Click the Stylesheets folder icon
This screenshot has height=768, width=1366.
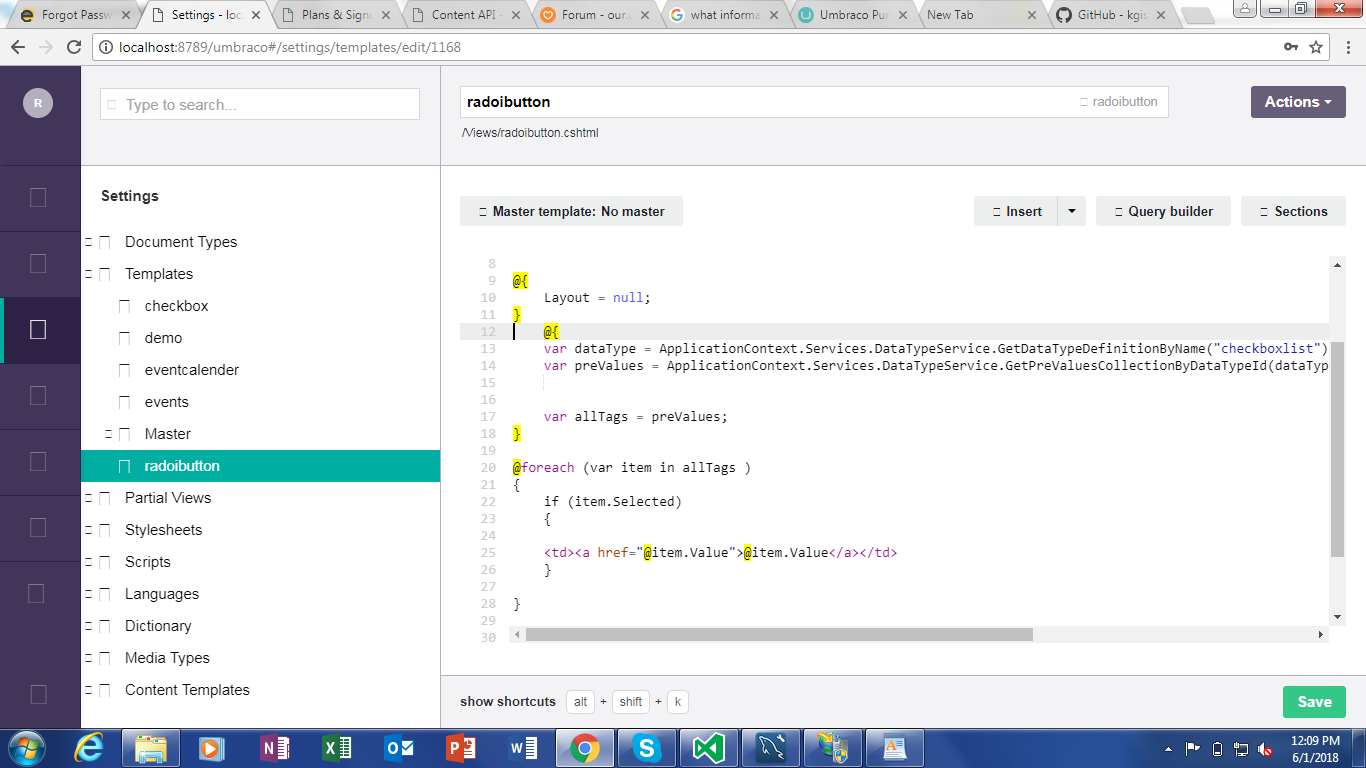click(x=105, y=530)
